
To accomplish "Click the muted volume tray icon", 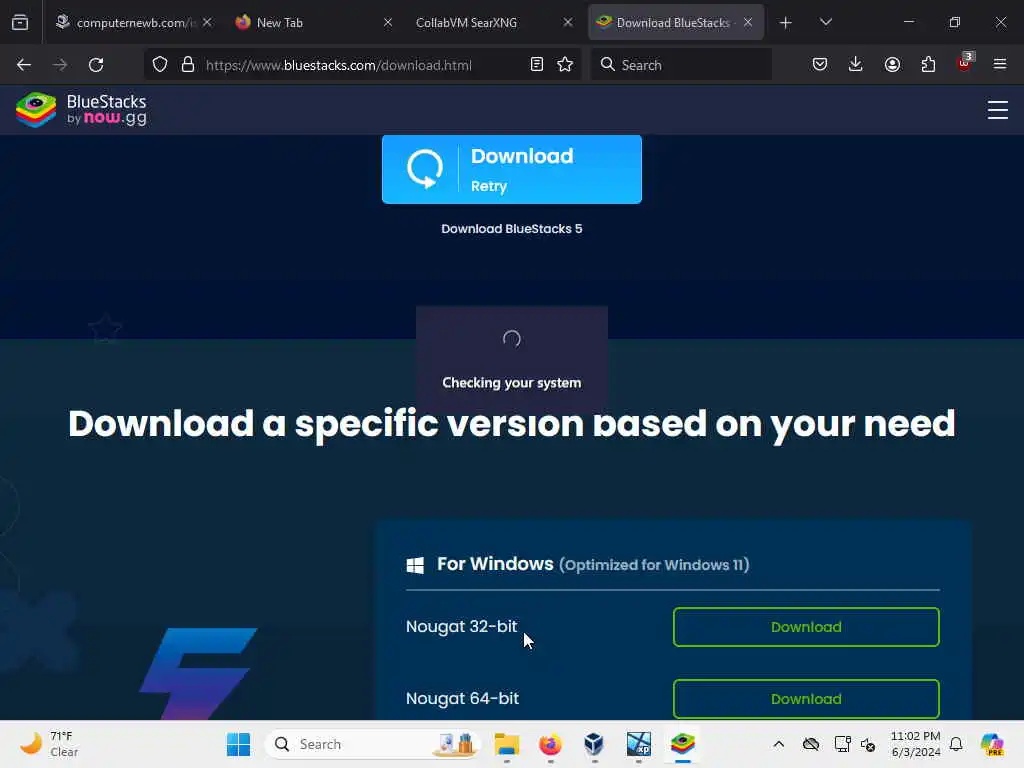I will pos(868,744).
